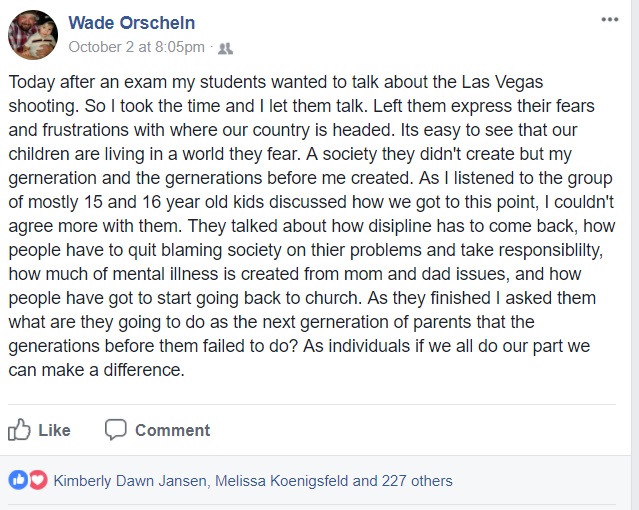Click the word "church" in the post
The width and height of the screenshot is (639, 510).
(353, 296)
